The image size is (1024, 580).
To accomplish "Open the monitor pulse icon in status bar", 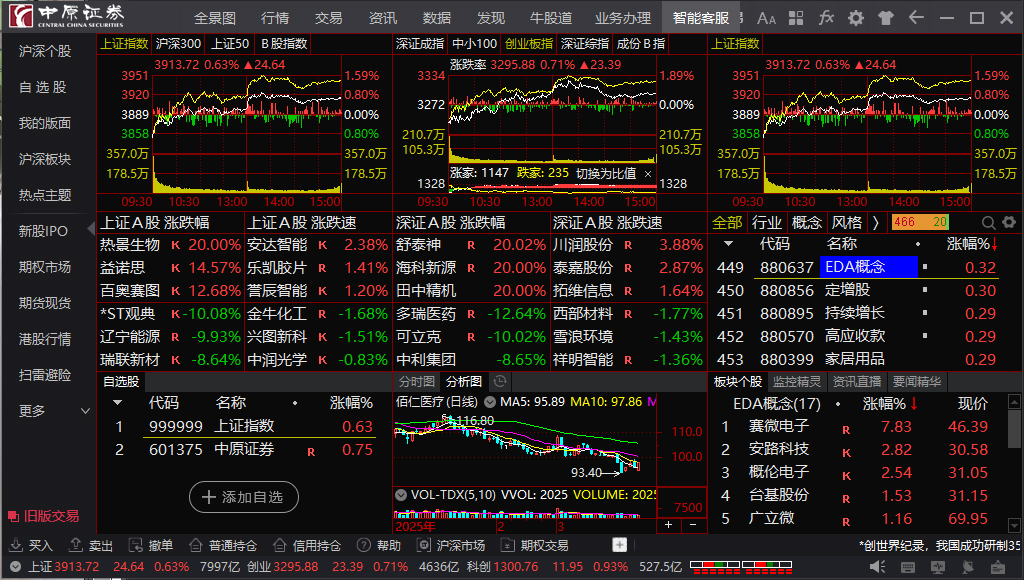I will (938, 568).
